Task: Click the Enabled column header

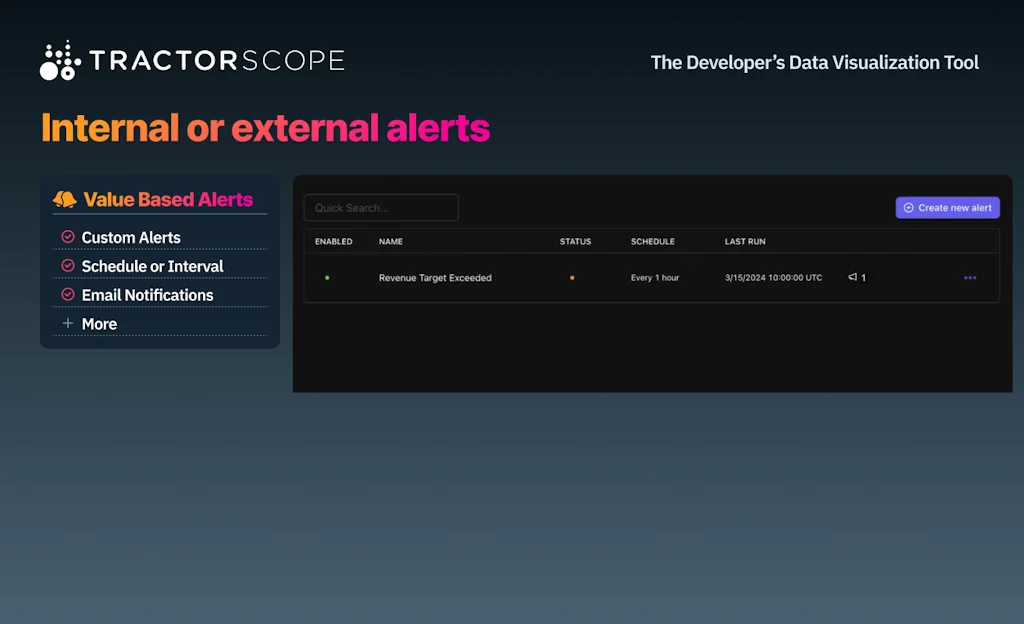Action: point(333,242)
